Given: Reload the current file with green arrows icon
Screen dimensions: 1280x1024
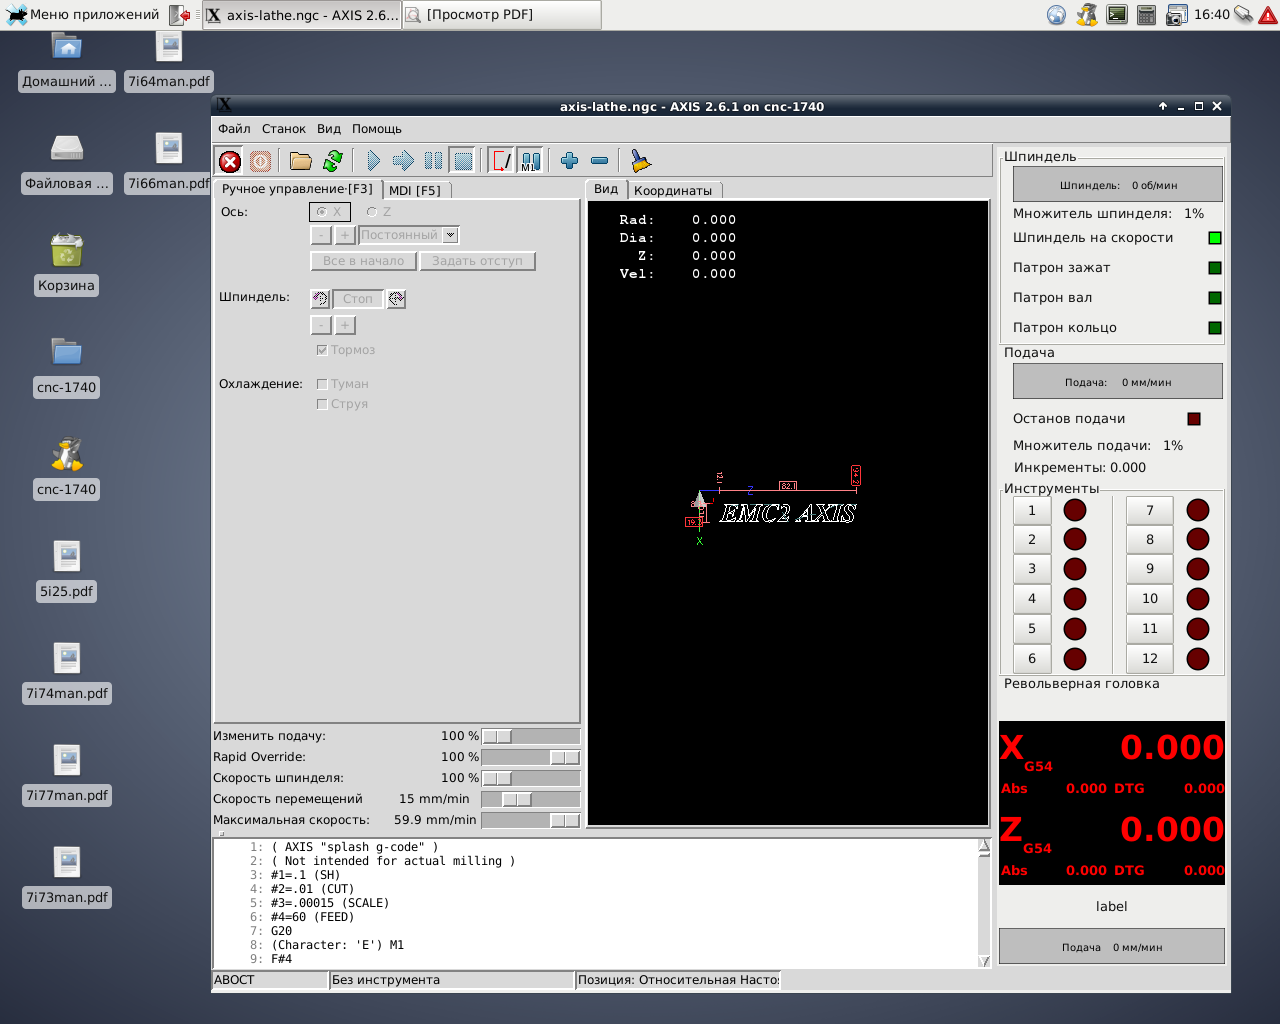Looking at the screenshot, I should point(333,161).
